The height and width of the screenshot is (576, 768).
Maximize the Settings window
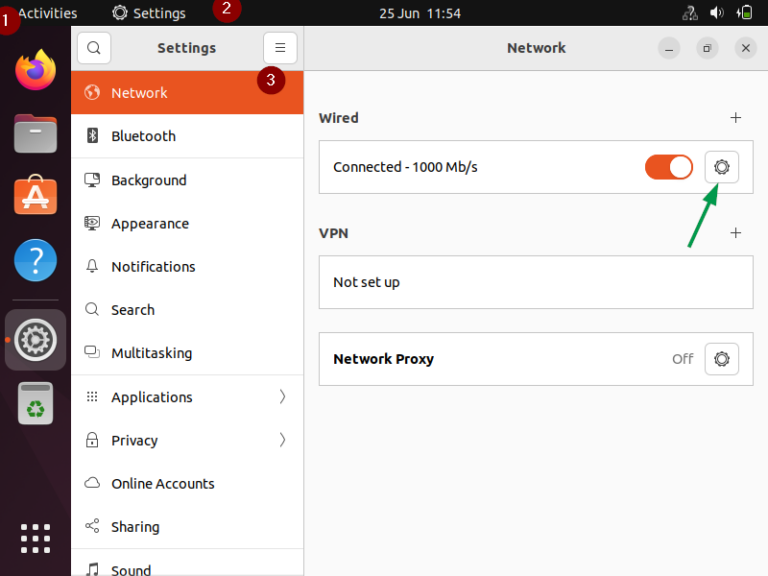[707, 48]
